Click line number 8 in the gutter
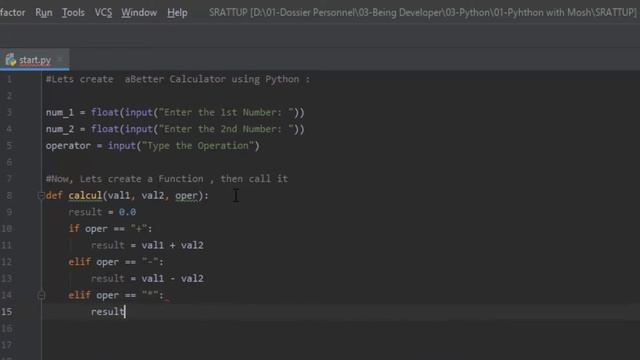 pos(9,196)
